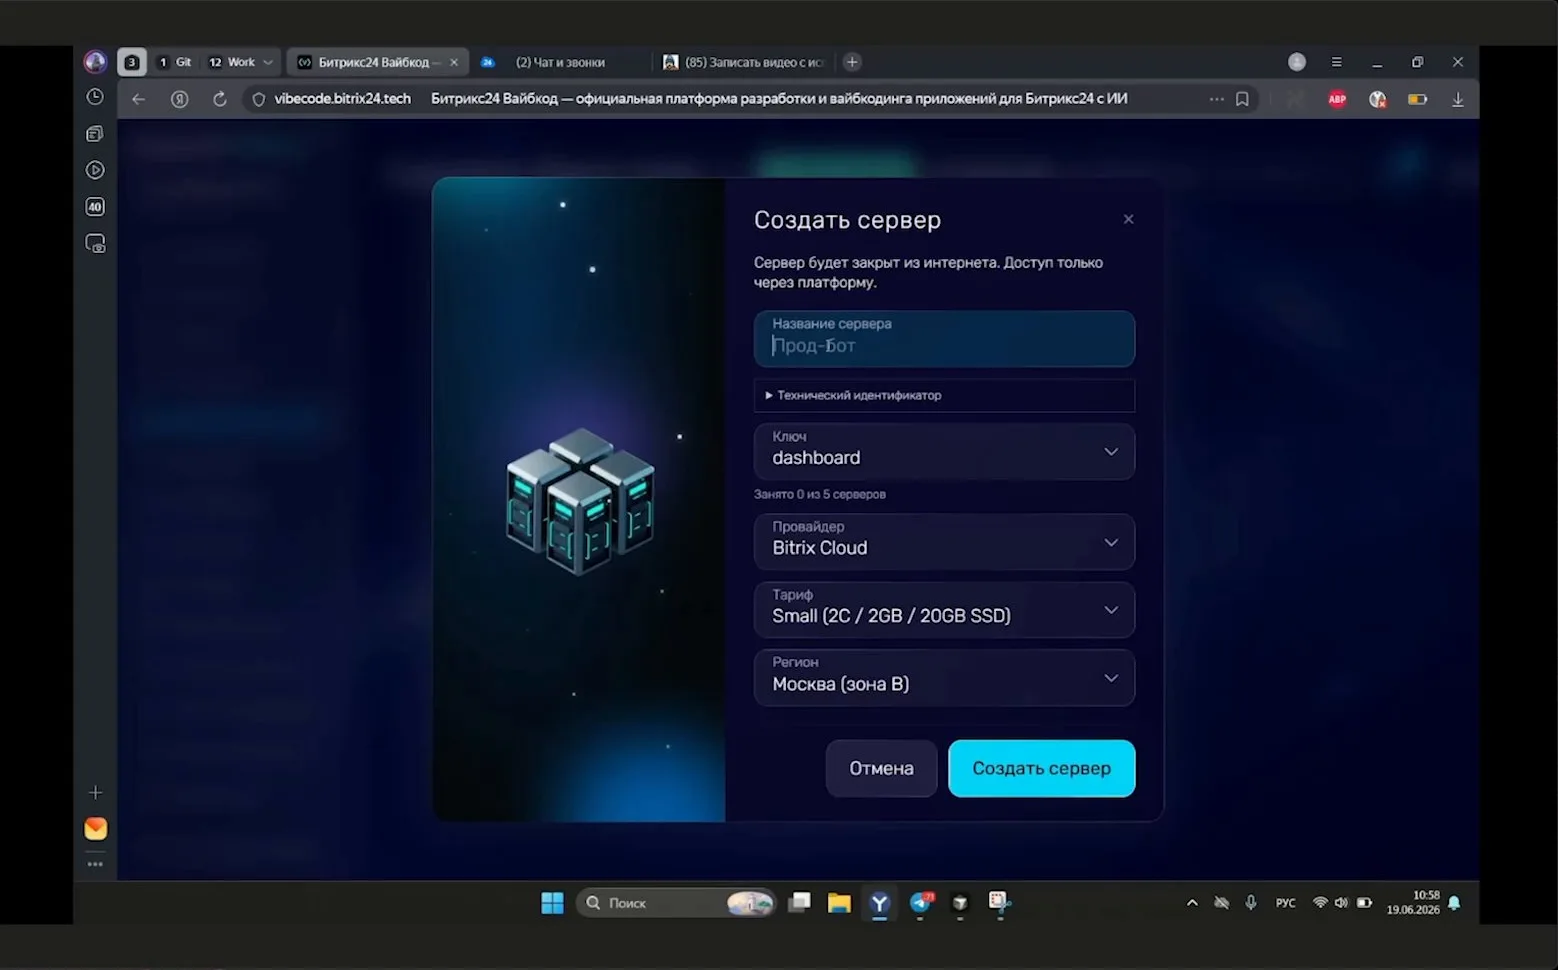Click the site protection shield icon

[x=259, y=99]
